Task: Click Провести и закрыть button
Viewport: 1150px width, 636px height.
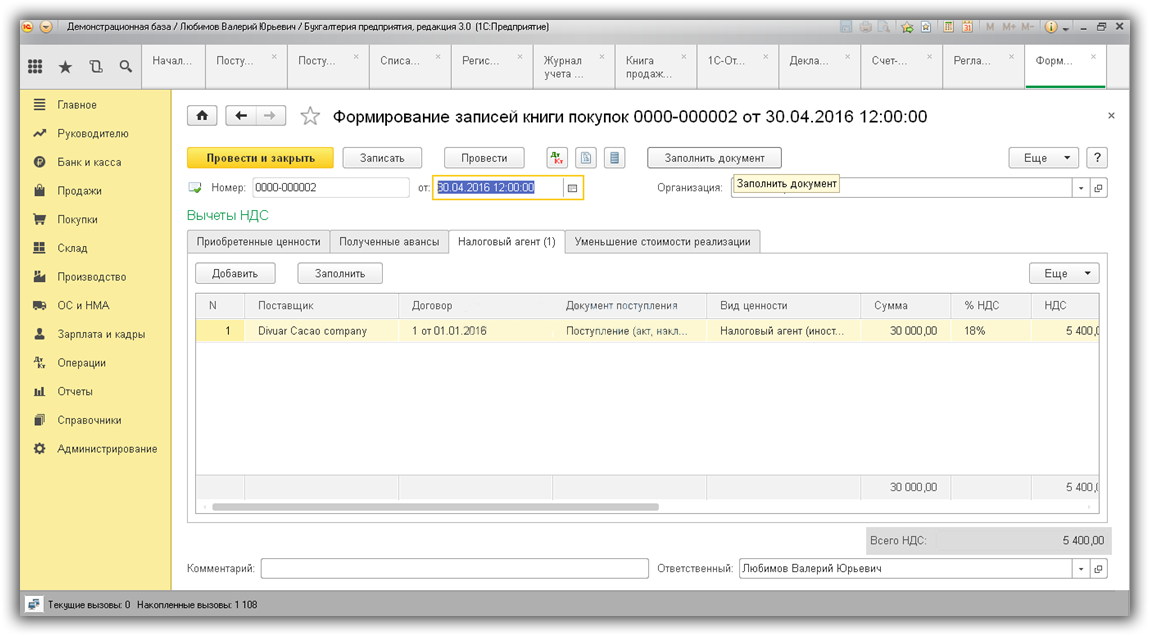Action: point(260,158)
